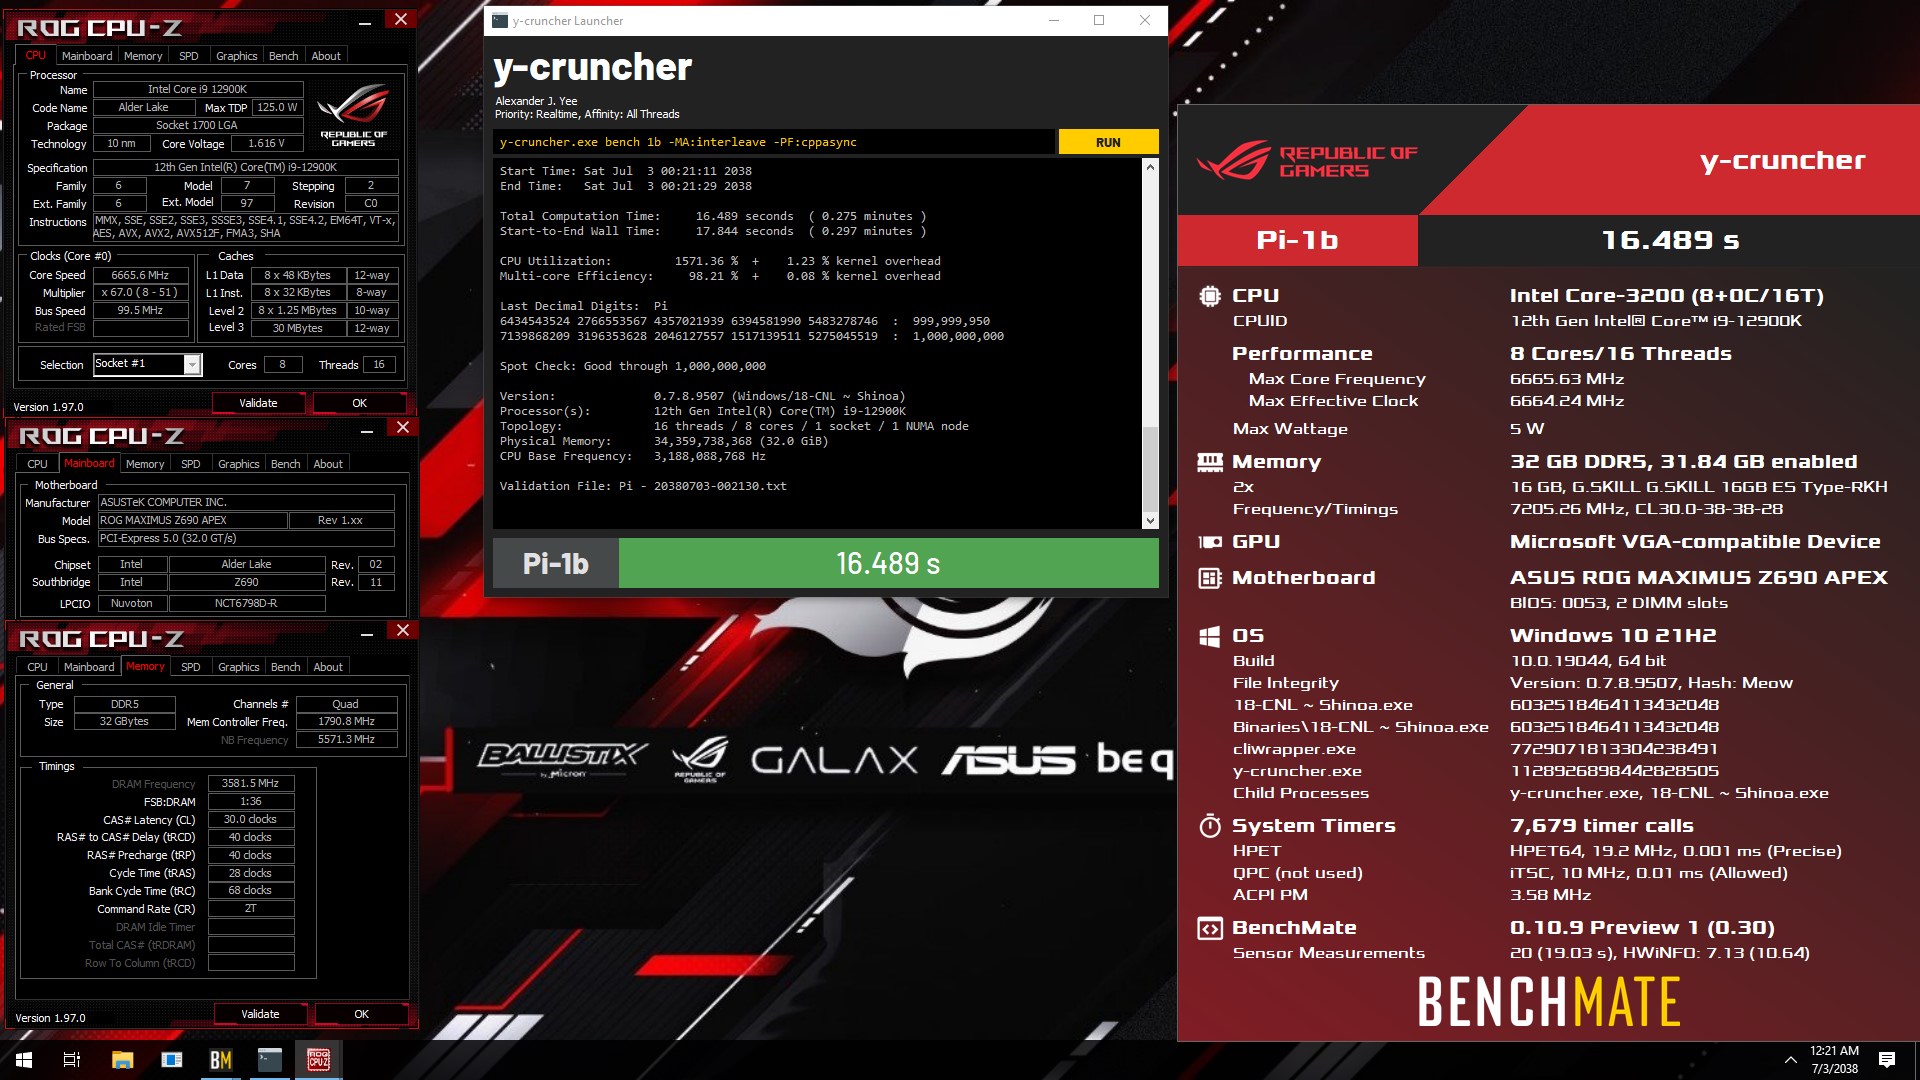Screen dimensions: 1920x1080
Task: Click the GPU card icon in BenchMate panel
Action: point(1210,542)
